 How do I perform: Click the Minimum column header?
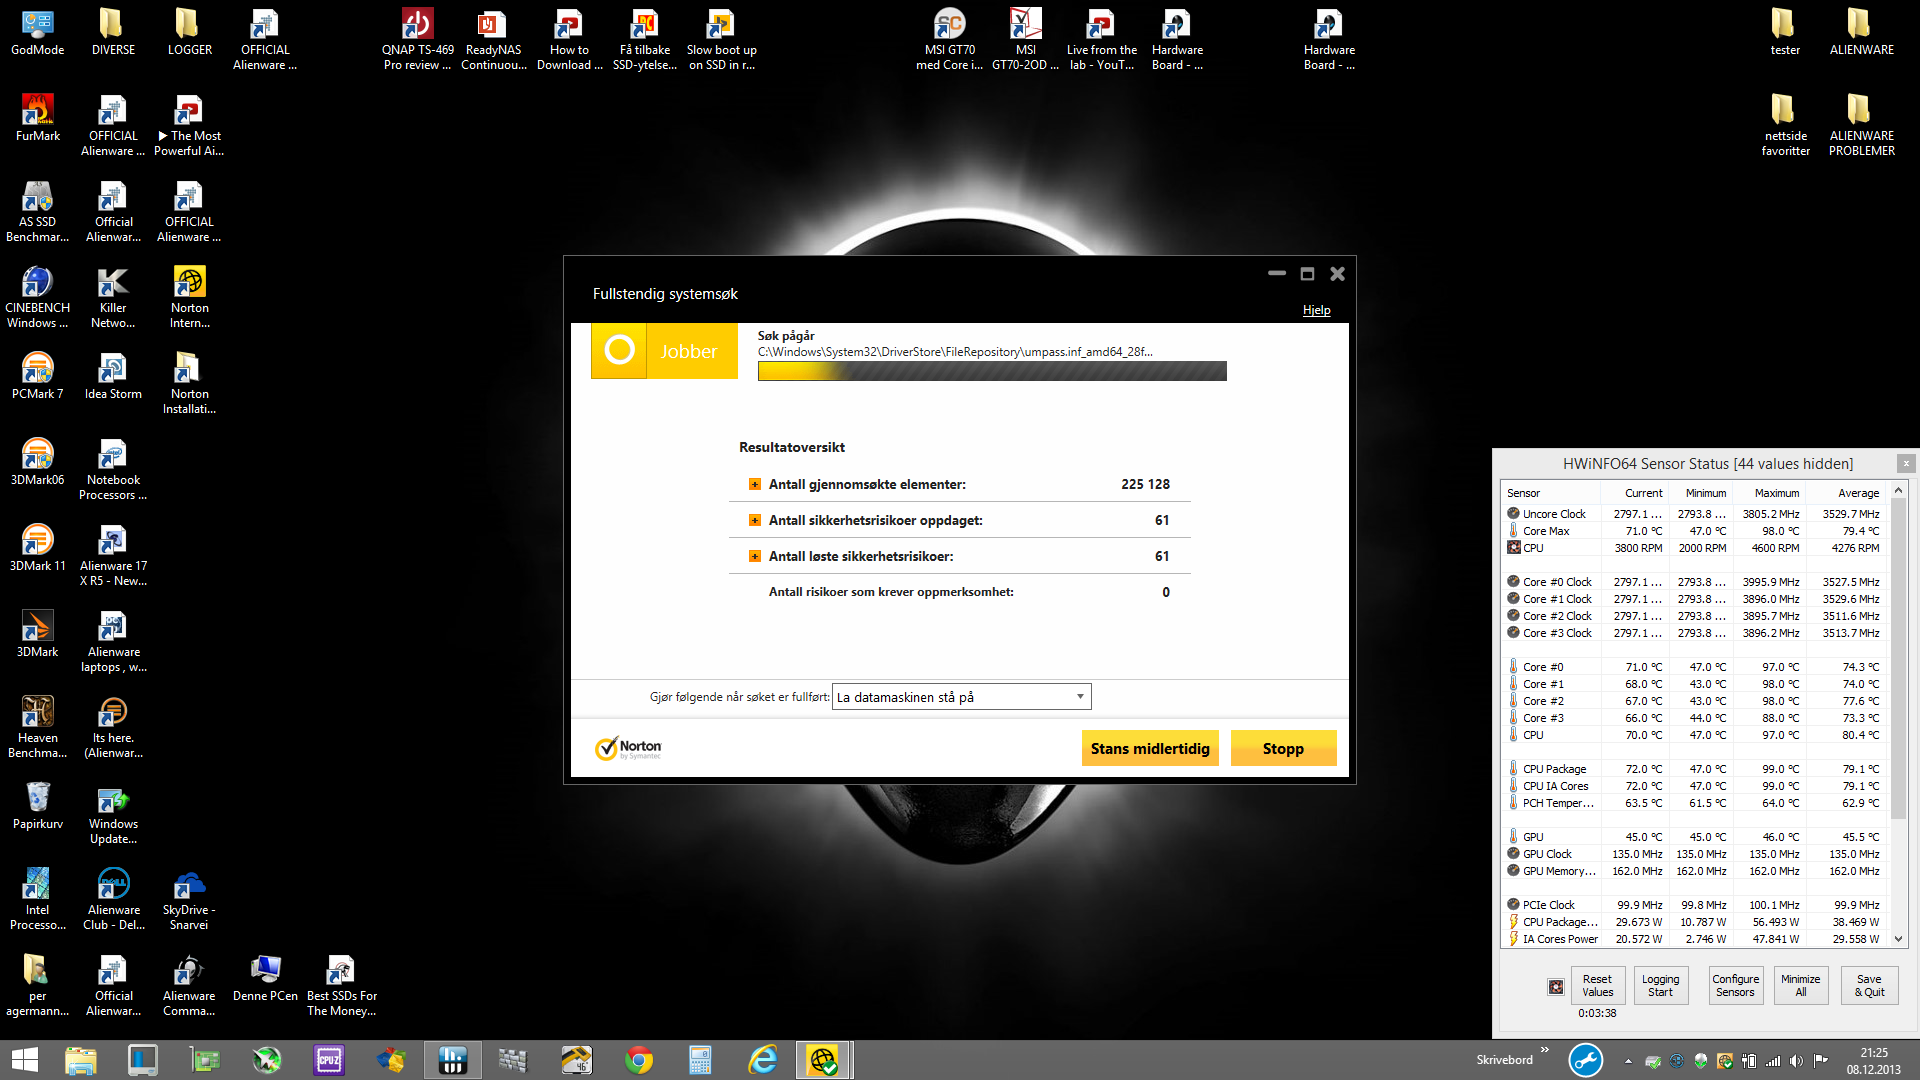pos(1699,493)
